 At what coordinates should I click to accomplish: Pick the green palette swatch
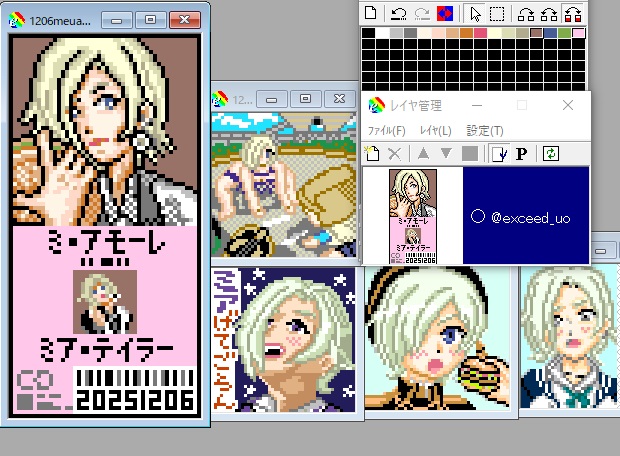pyautogui.click(x=564, y=33)
